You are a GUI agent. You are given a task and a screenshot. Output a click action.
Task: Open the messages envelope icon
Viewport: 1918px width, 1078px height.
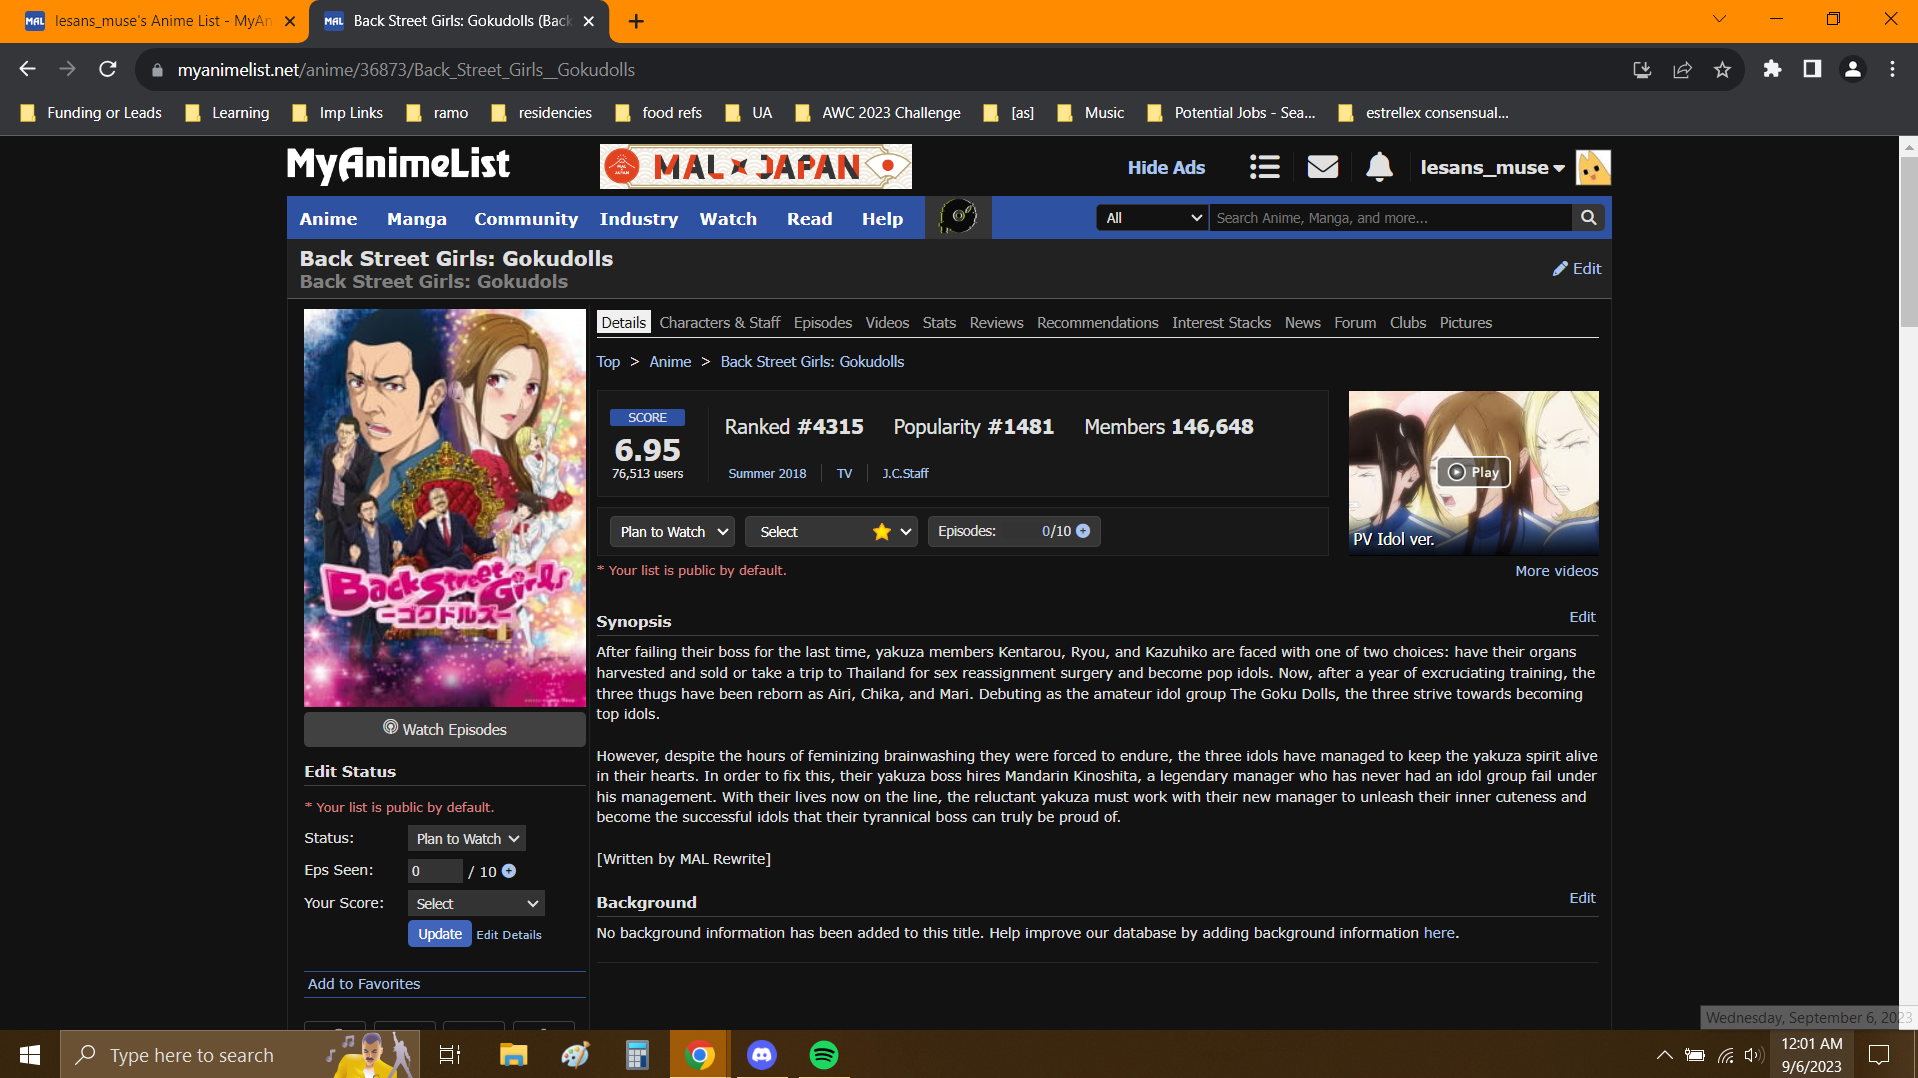1322,167
